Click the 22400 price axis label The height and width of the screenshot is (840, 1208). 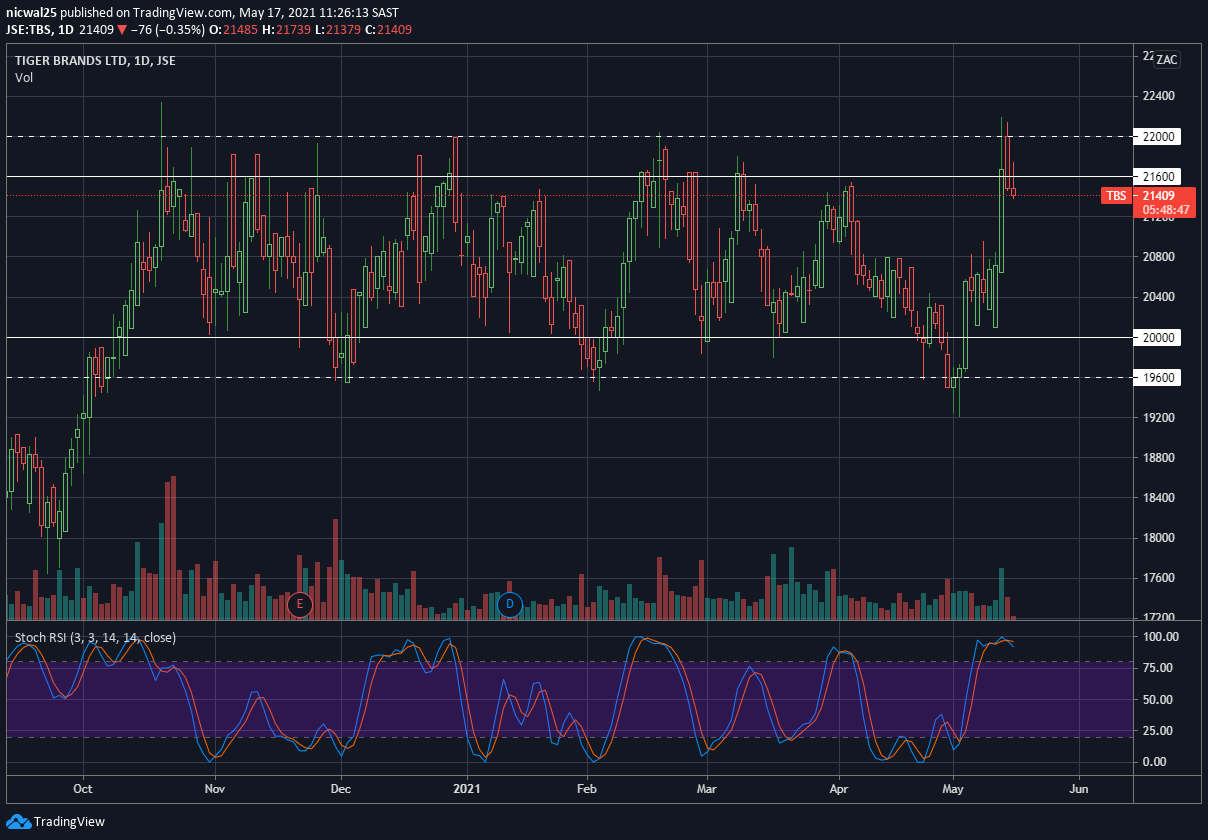1157,97
